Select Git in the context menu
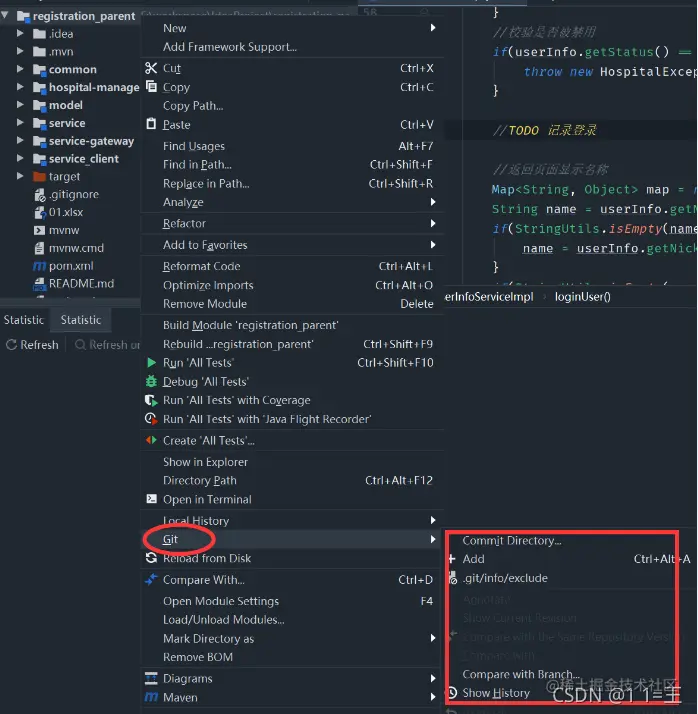698x714 pixels. [292, 539]
